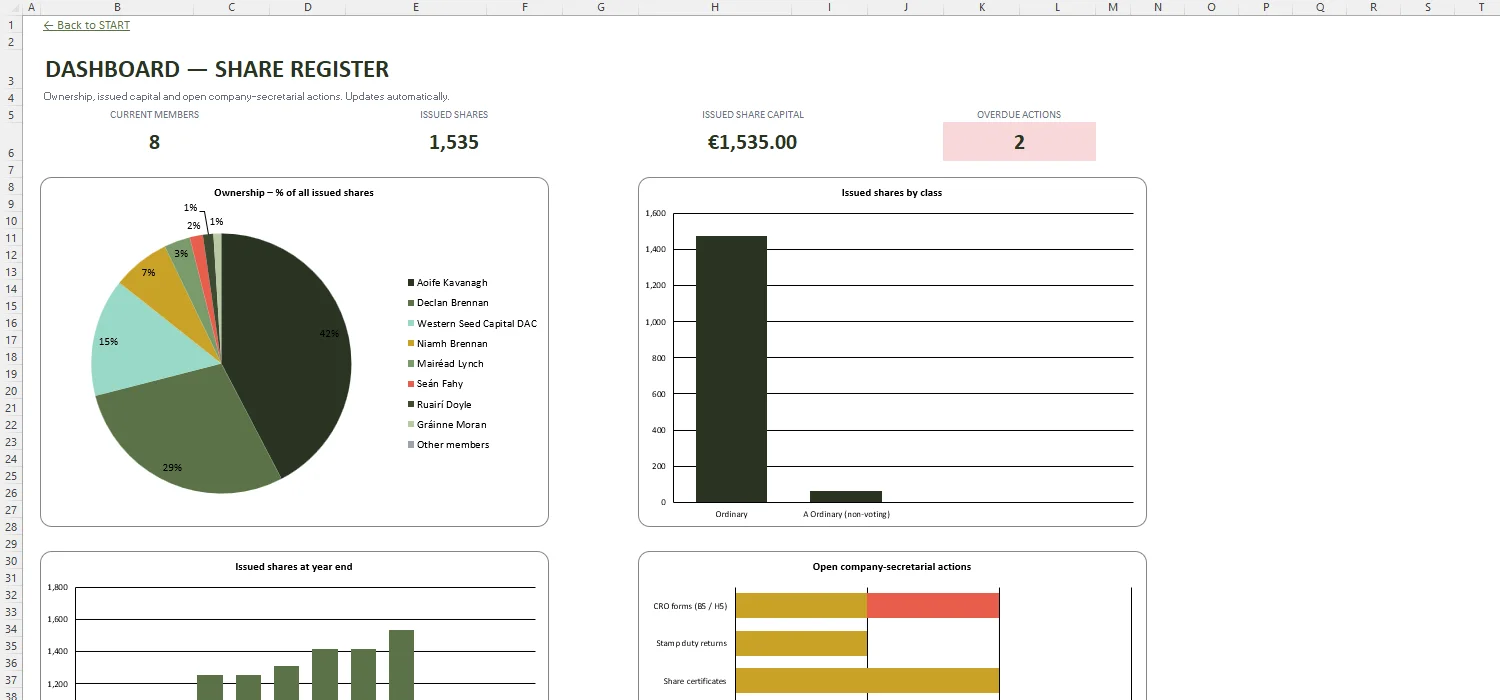
Task: Click the OVERDUE ACTIONS label
Action: [1019, 115]
